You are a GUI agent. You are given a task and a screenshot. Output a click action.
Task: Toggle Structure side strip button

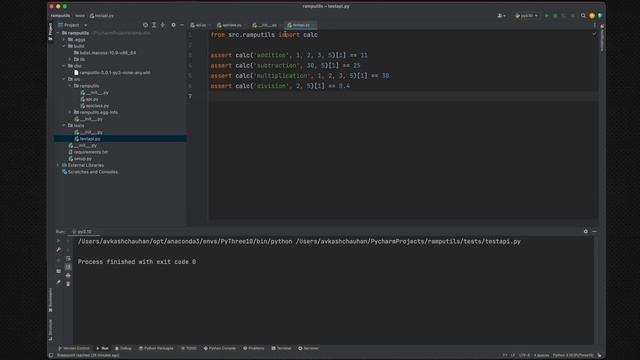(51, 330)
